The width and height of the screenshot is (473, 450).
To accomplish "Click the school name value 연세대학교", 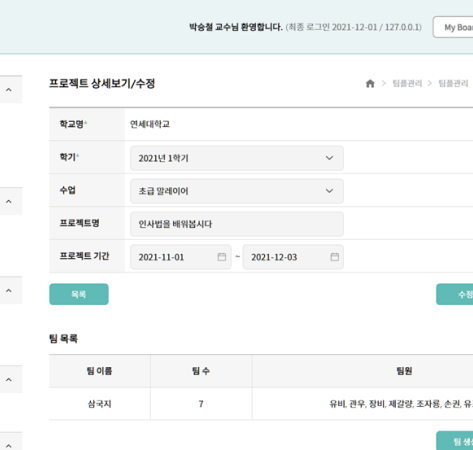I will point(150,124).
